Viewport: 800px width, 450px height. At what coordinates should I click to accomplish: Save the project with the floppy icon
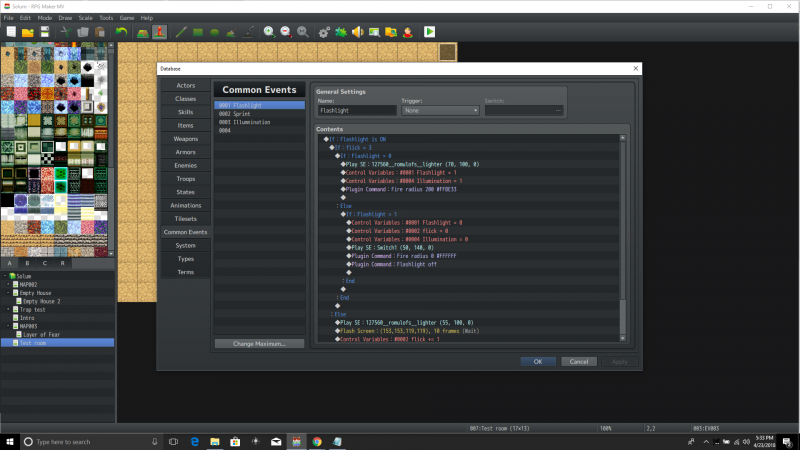45,32
